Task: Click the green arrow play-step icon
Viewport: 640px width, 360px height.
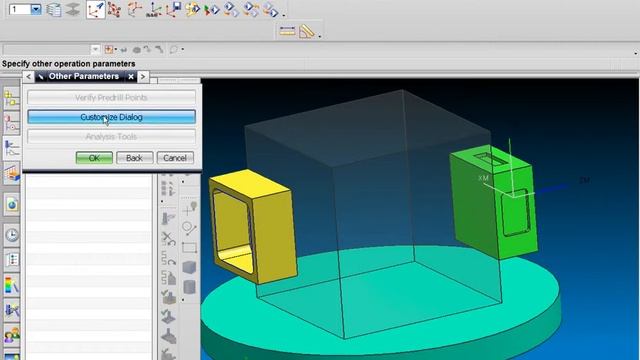Action: (x=212, y=10)
